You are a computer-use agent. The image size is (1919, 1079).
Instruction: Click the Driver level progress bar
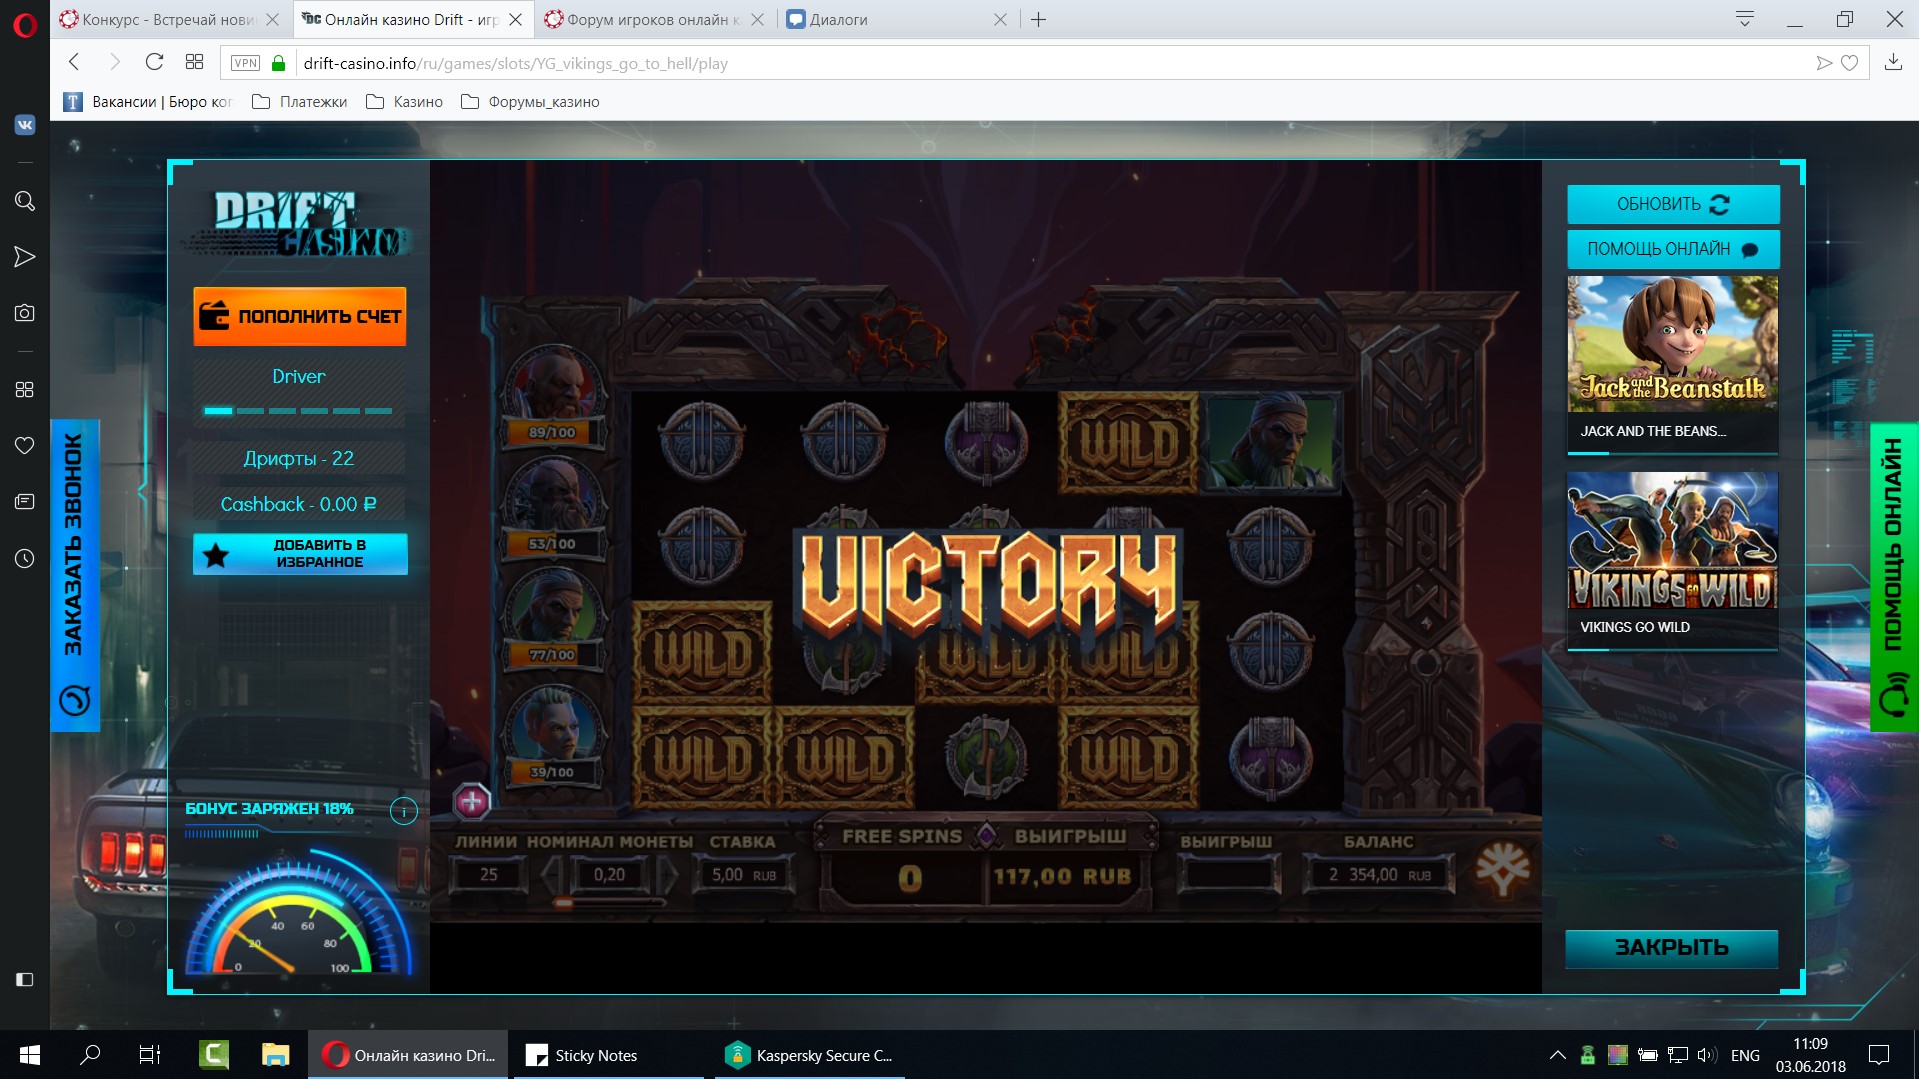pyautogui.click(x=298, y=411)
